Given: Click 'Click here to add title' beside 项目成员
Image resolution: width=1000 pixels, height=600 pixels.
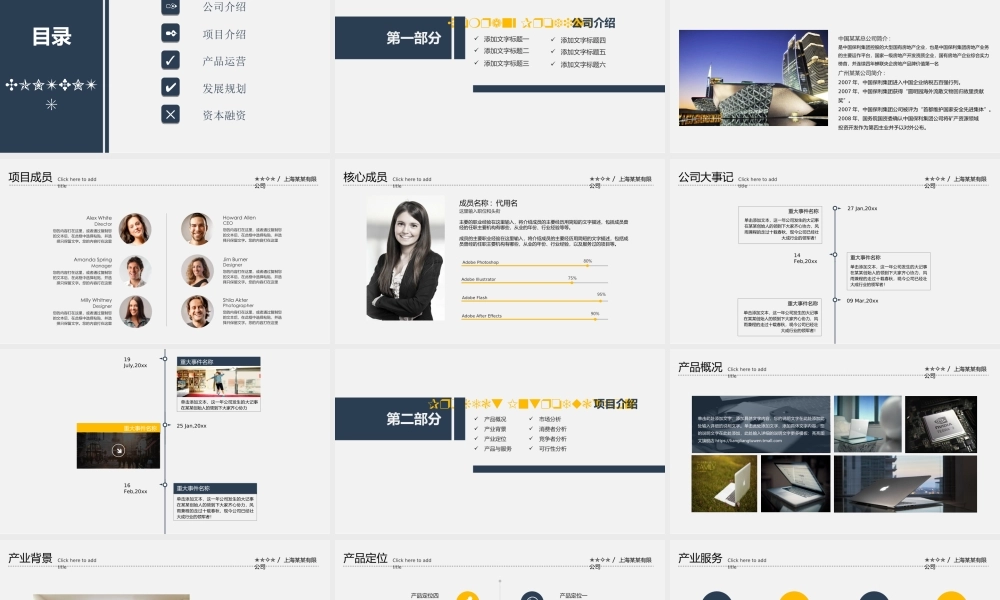Looking at the screenshot, I should (77, 182).
